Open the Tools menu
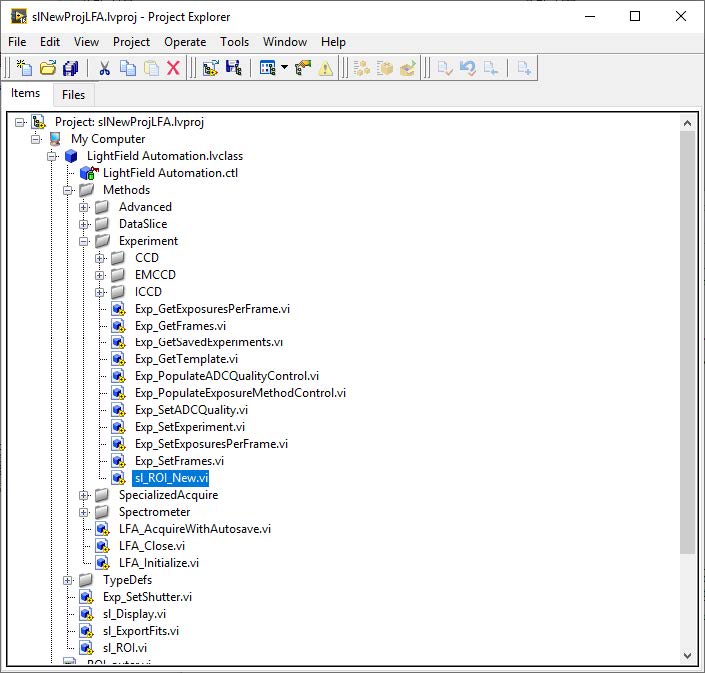Viewport: 705px width, 673px height. [x=234, y=42]
